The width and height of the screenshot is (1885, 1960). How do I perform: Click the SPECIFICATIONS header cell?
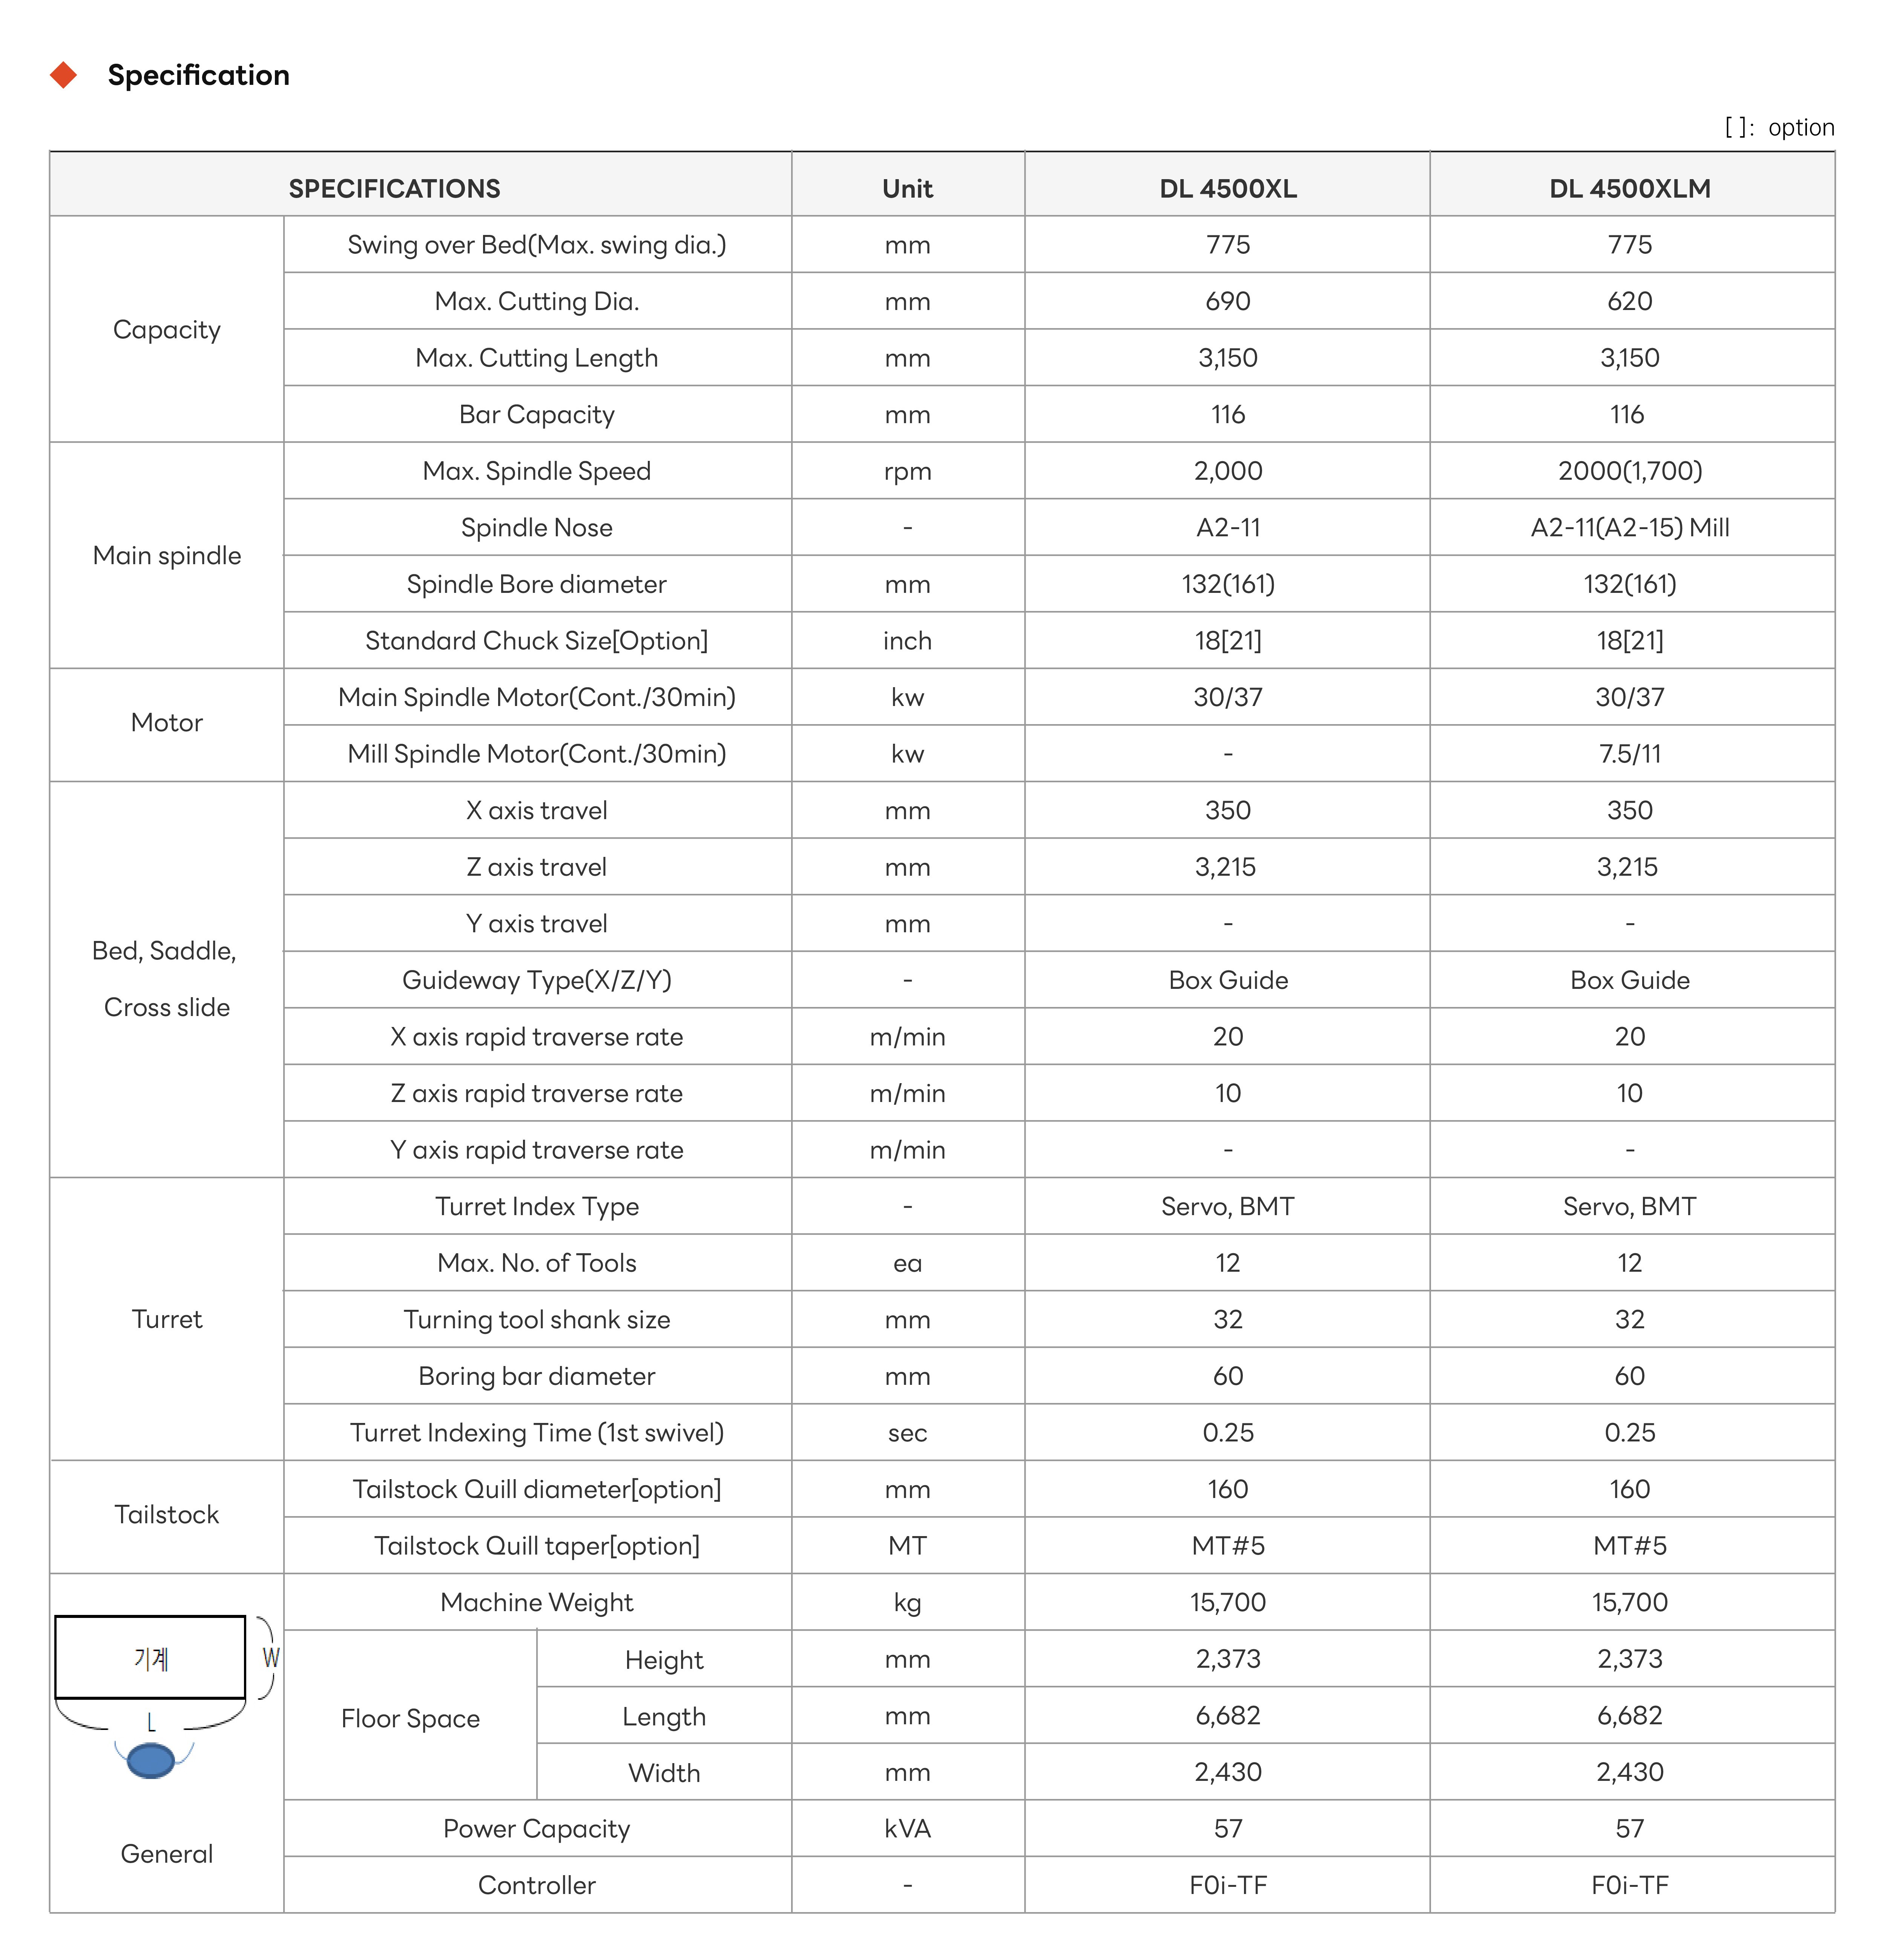click(395, 188)
